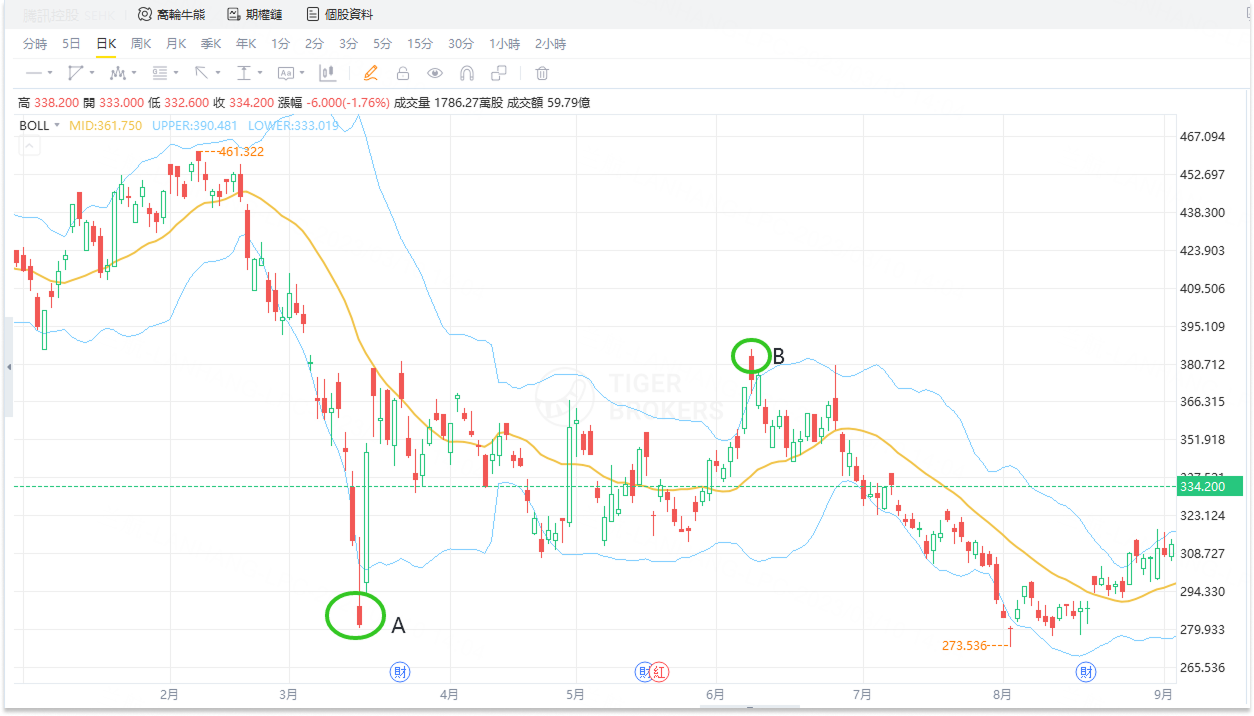1254x716 pixels.
Task: Select the 2分 timeframe tab
Action: click(314, 44)
